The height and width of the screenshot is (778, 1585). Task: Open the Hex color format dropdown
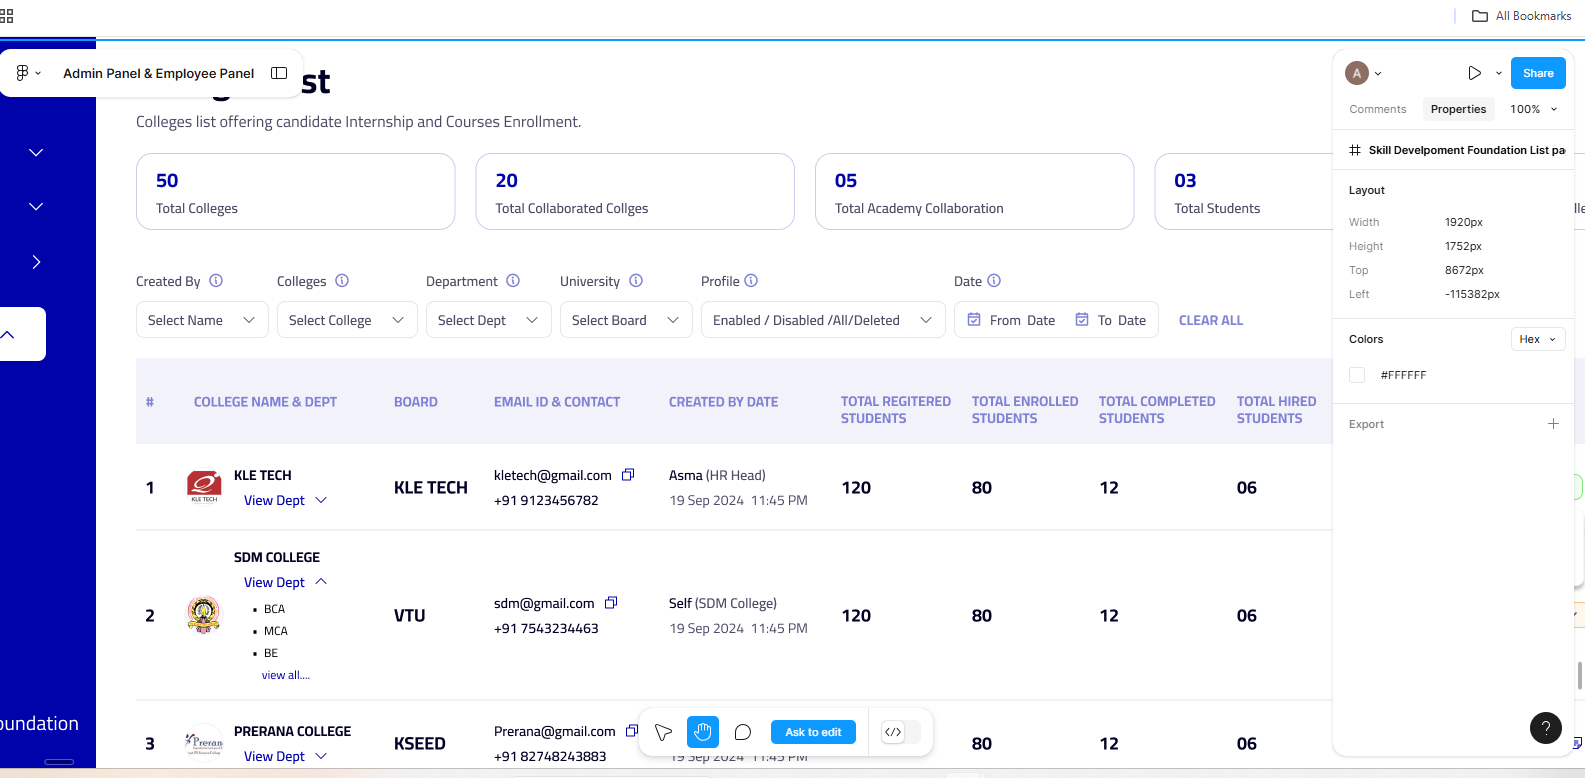(x=1537, y=339)
